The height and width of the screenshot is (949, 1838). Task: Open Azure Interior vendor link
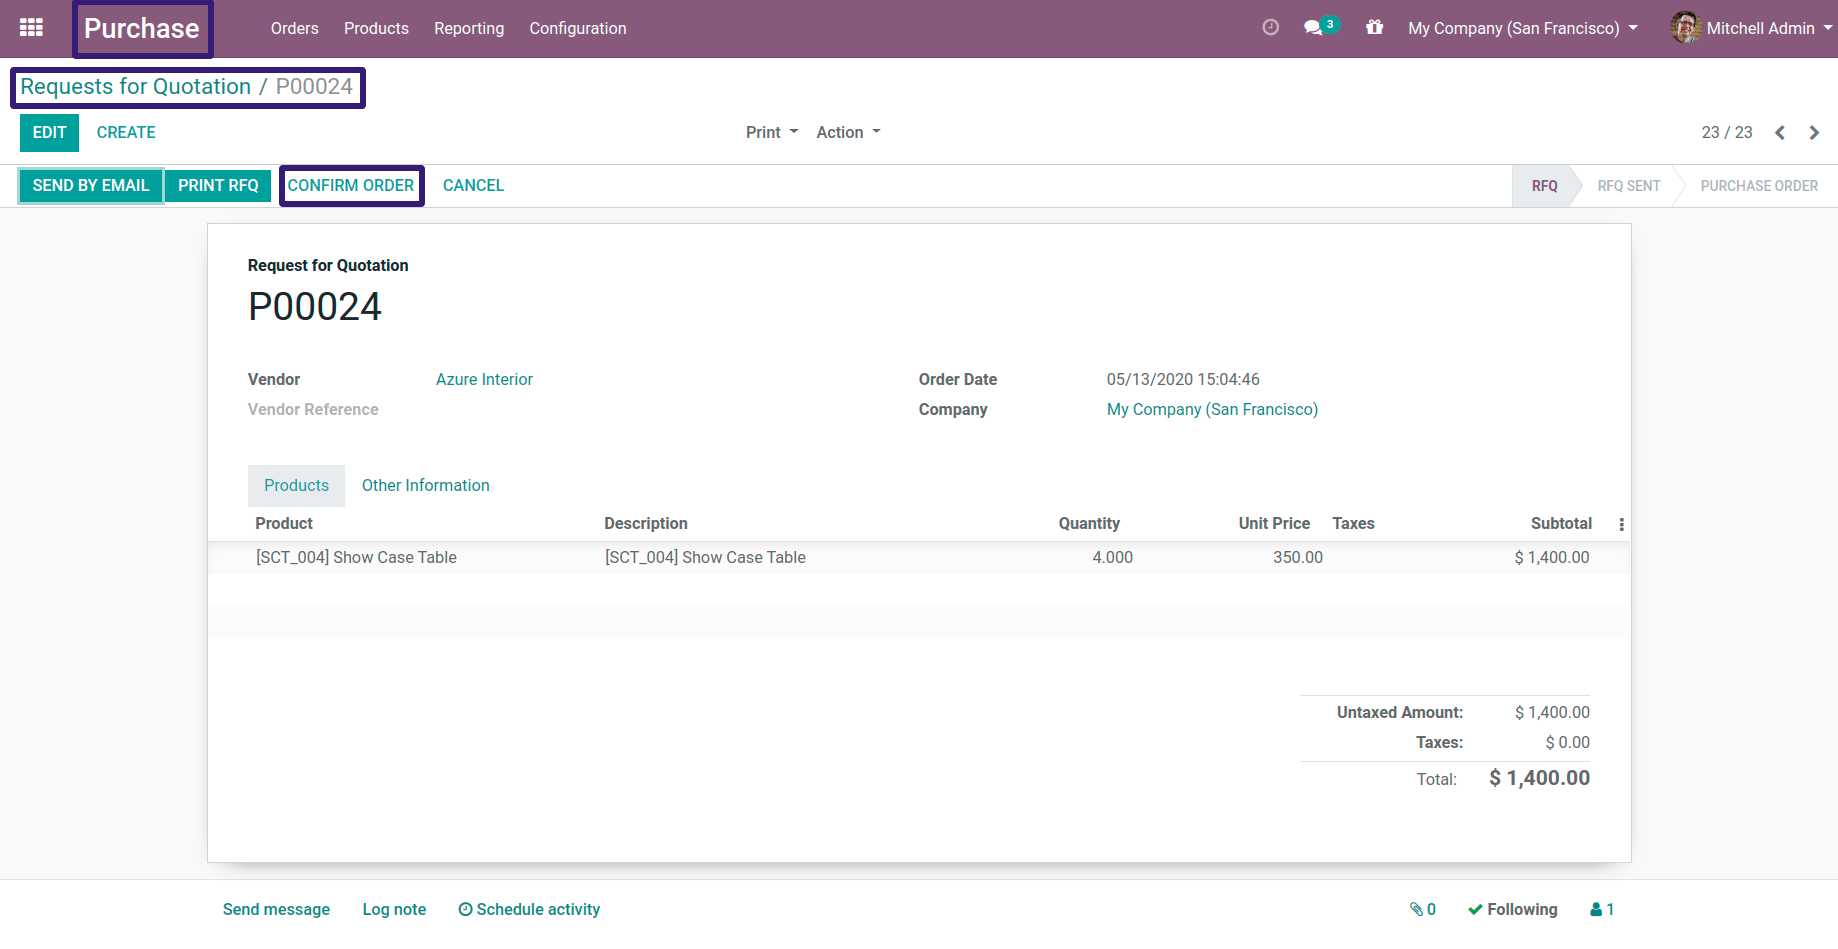tap(484, 379)
